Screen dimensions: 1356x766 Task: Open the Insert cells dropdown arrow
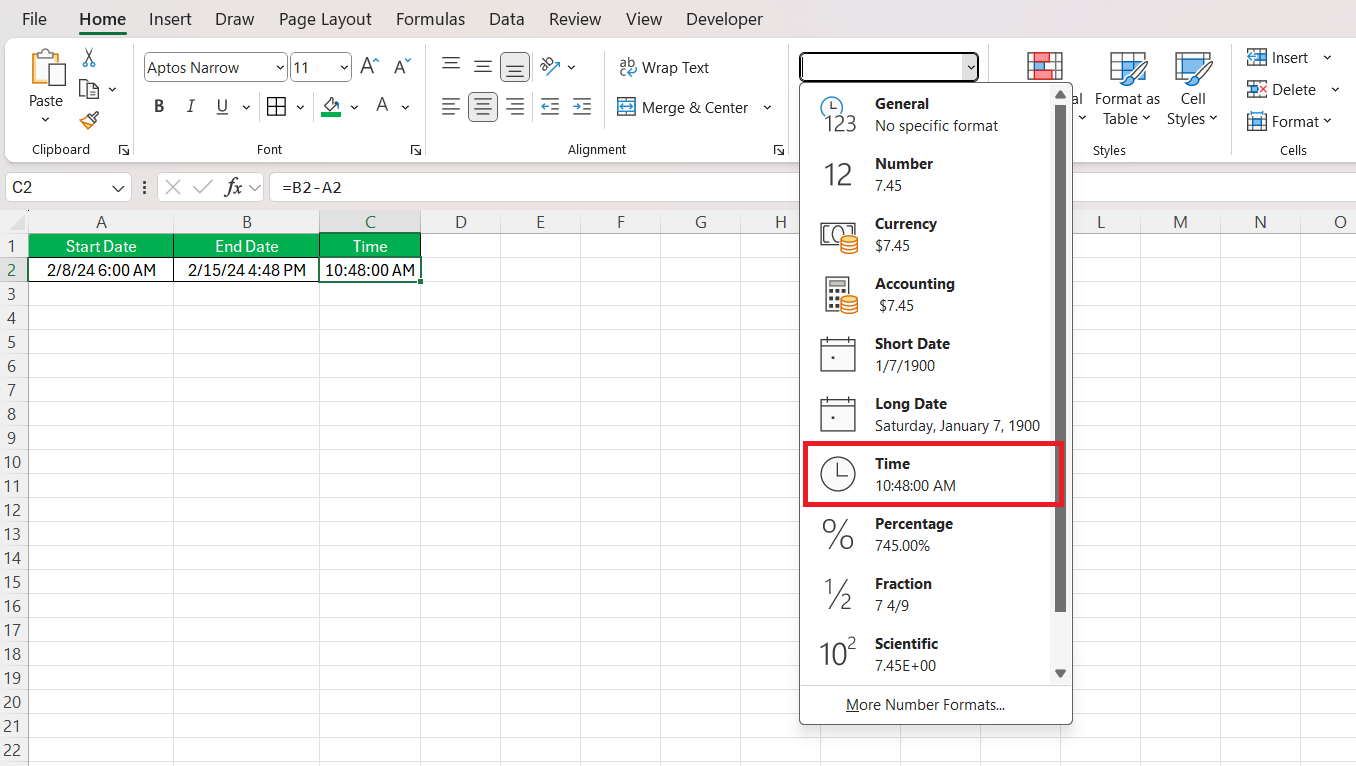coord(1327,58)
